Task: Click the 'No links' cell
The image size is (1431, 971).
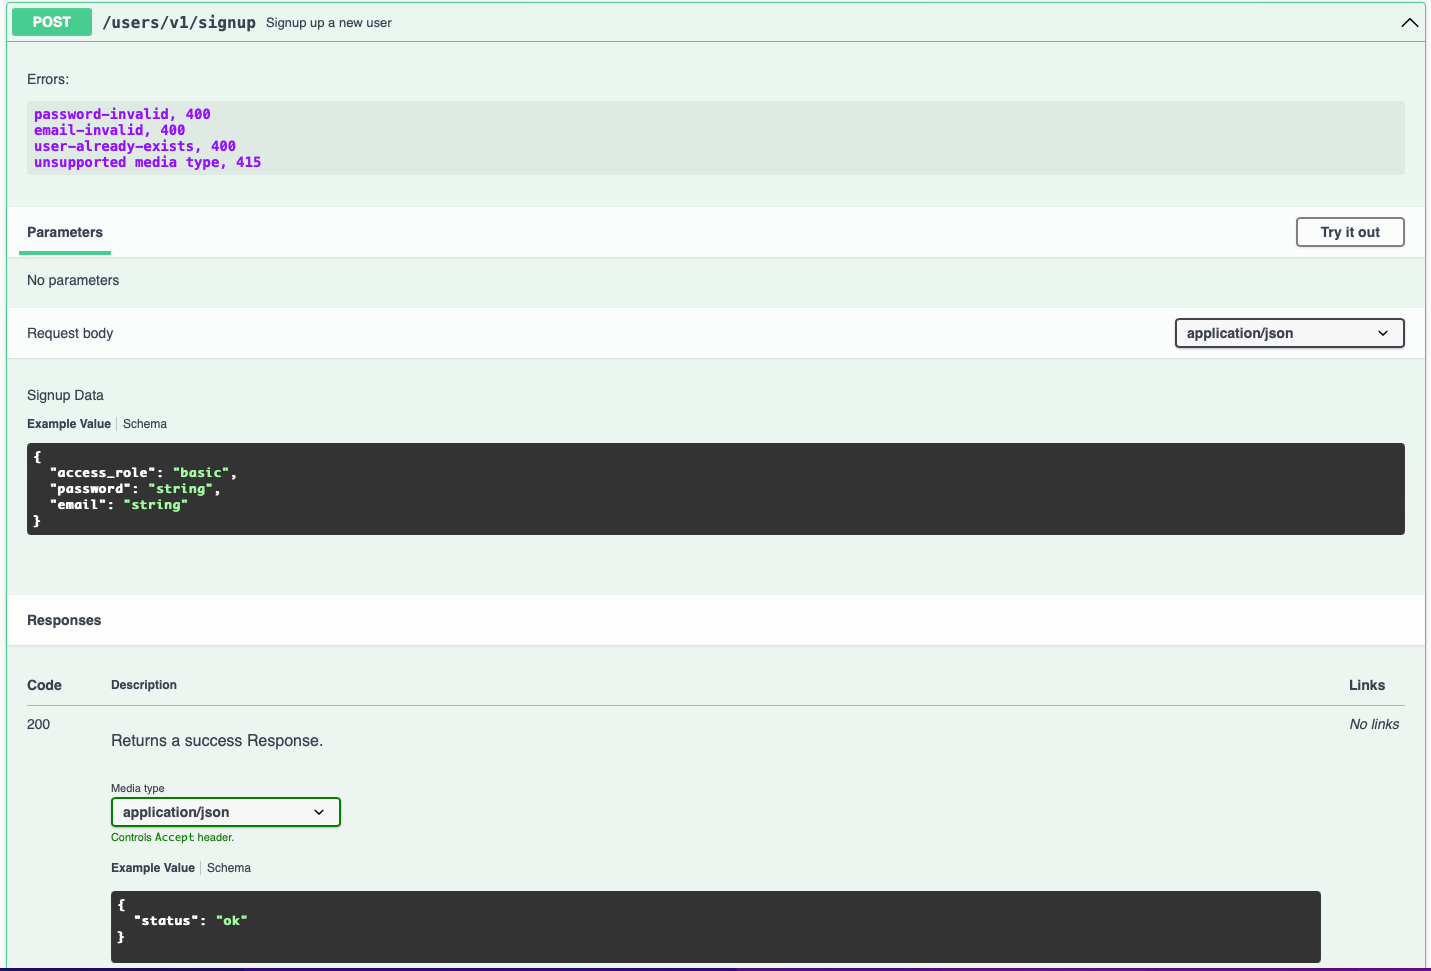Action: [x=1374, y=724]
